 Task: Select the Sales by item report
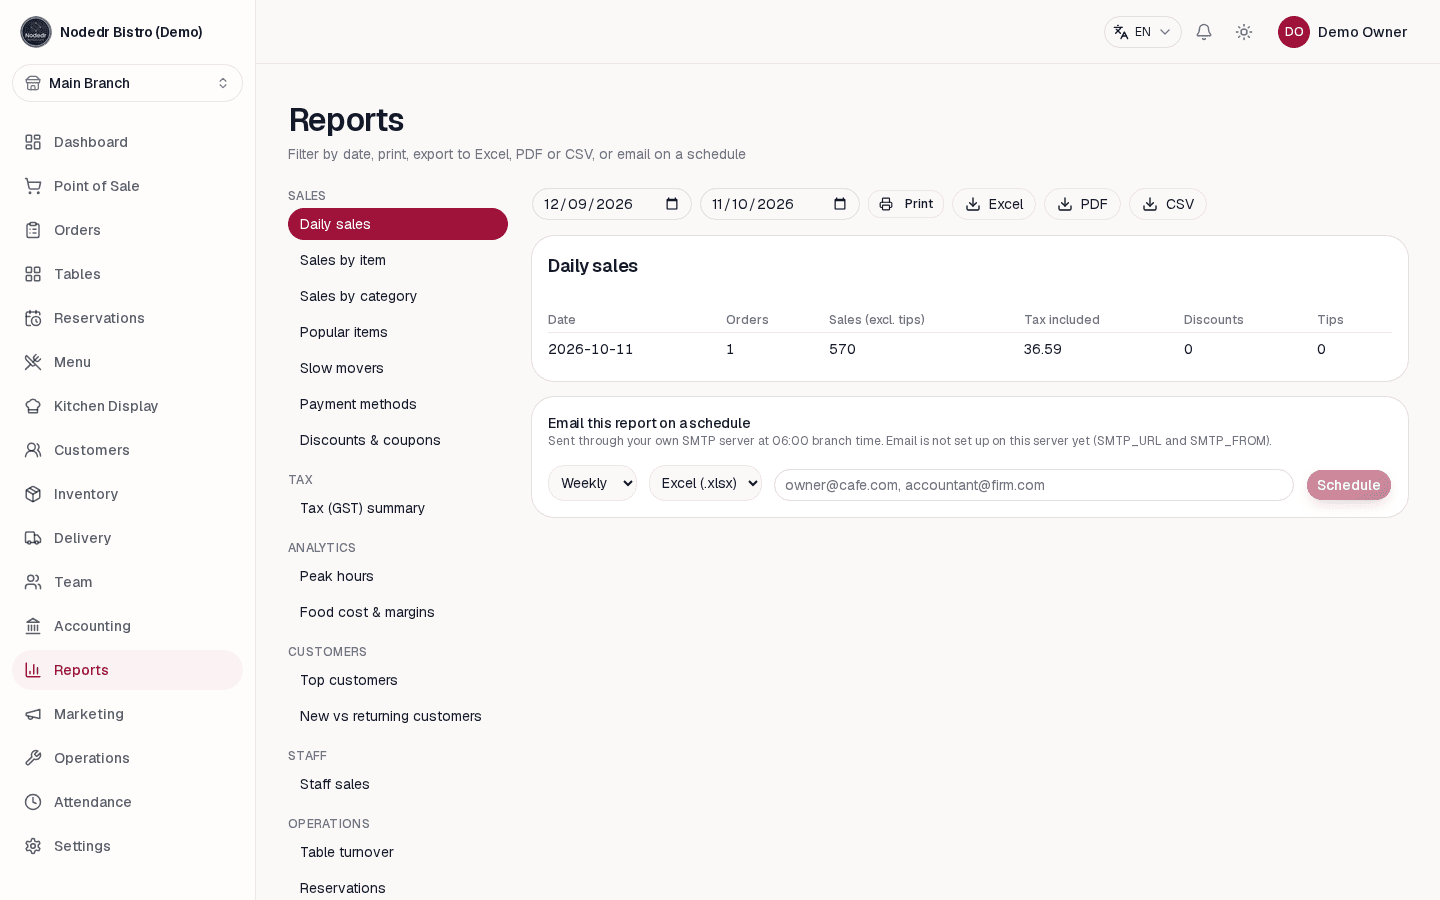398,260
